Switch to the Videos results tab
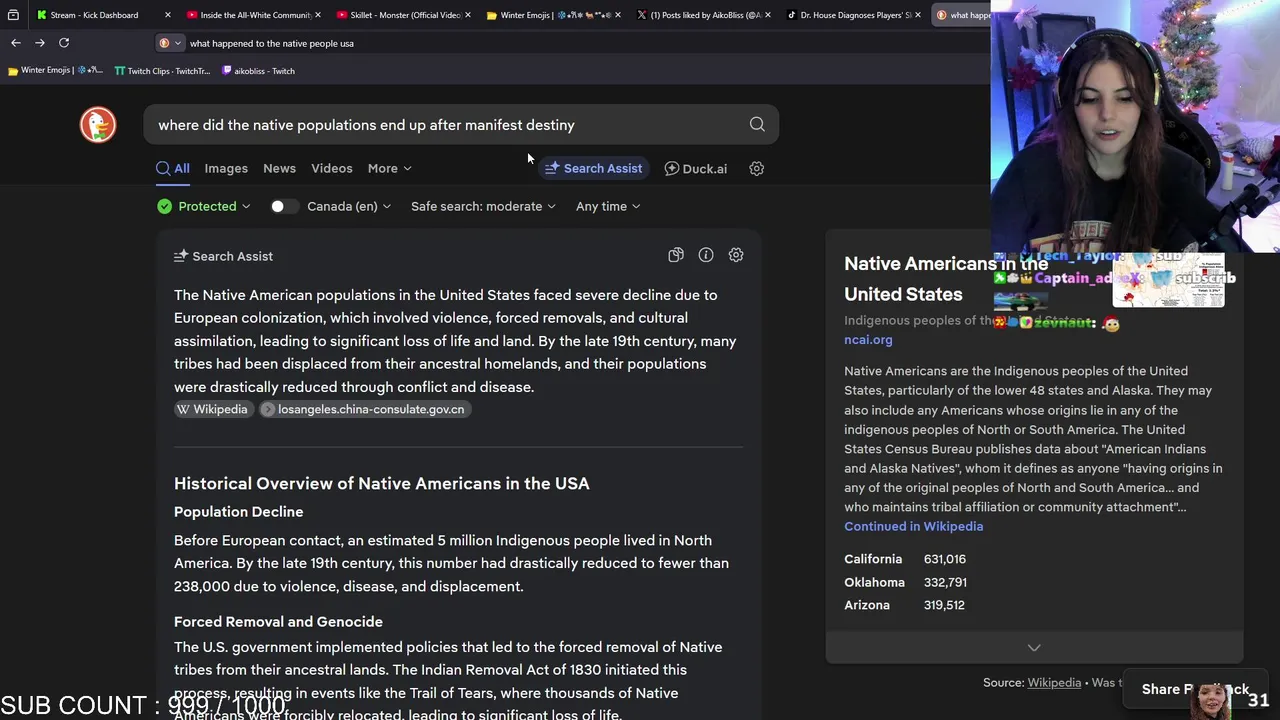 (331, 169)
